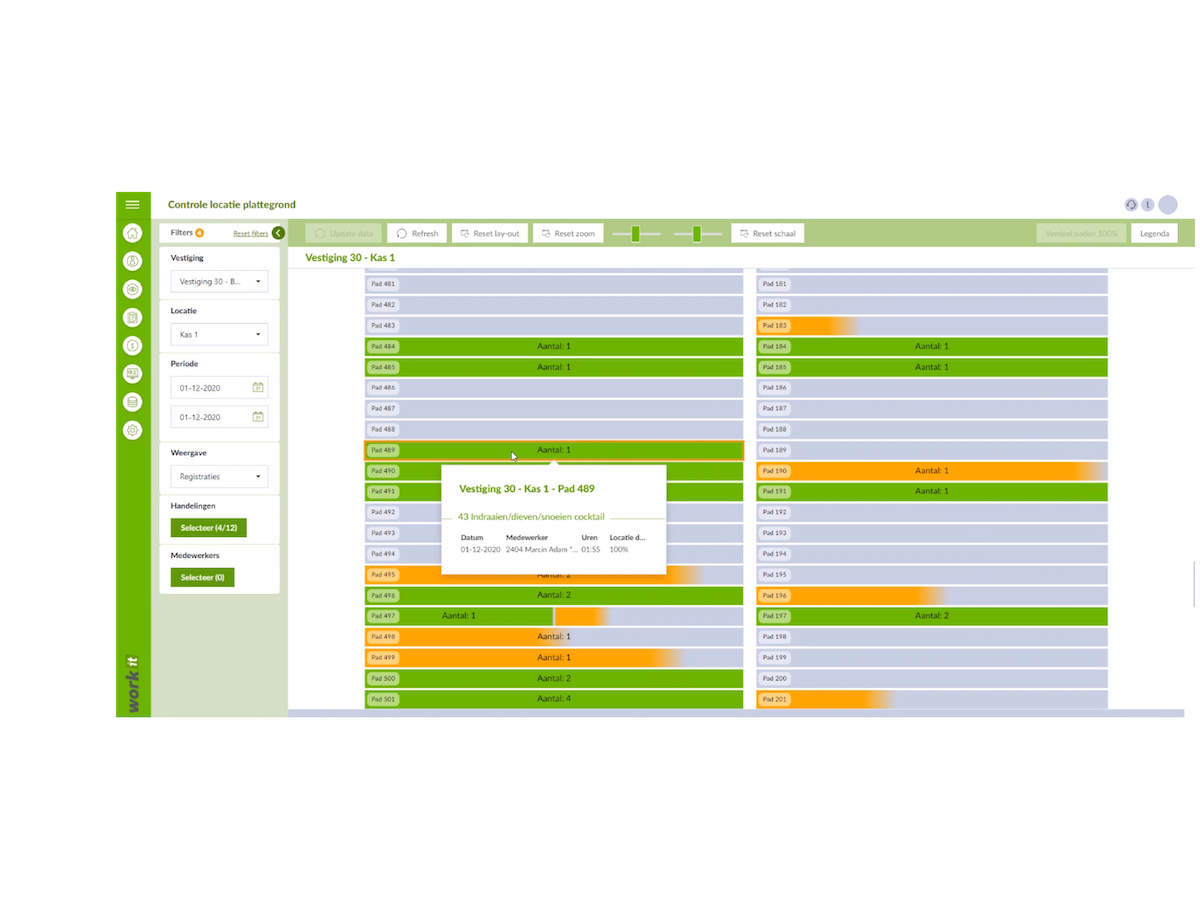The height and width of the screenshot is (911, 1200).
Task: Click the Reset filters link
Action: point(250,233)
